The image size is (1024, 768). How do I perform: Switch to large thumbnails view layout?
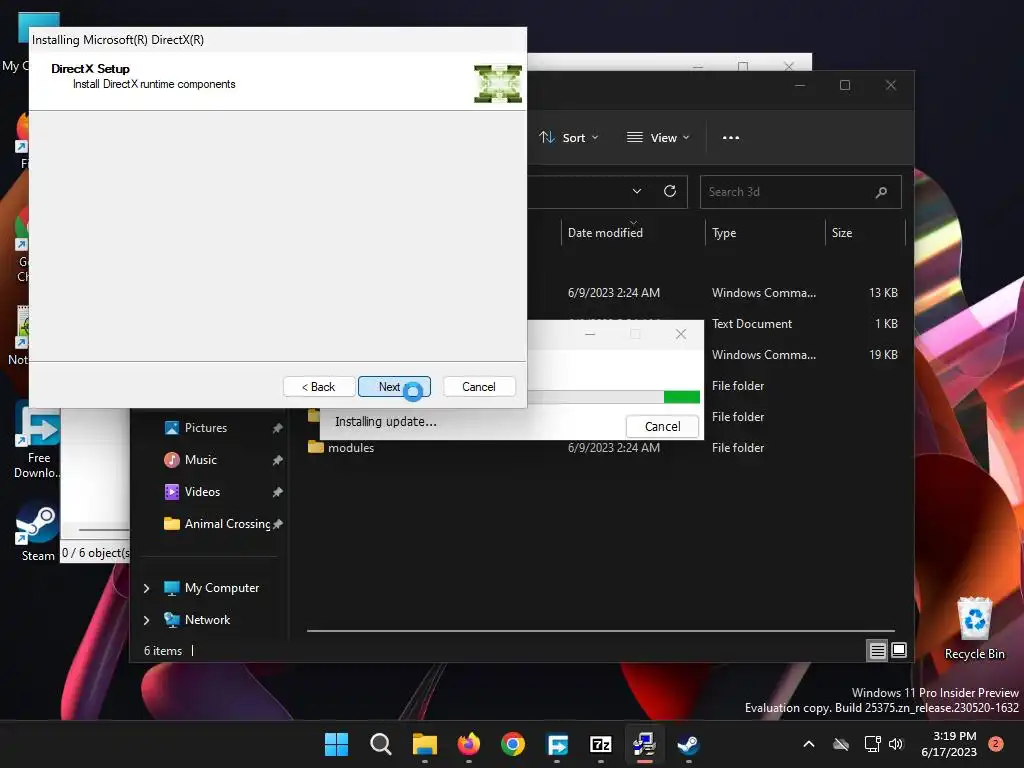(899, 650)
